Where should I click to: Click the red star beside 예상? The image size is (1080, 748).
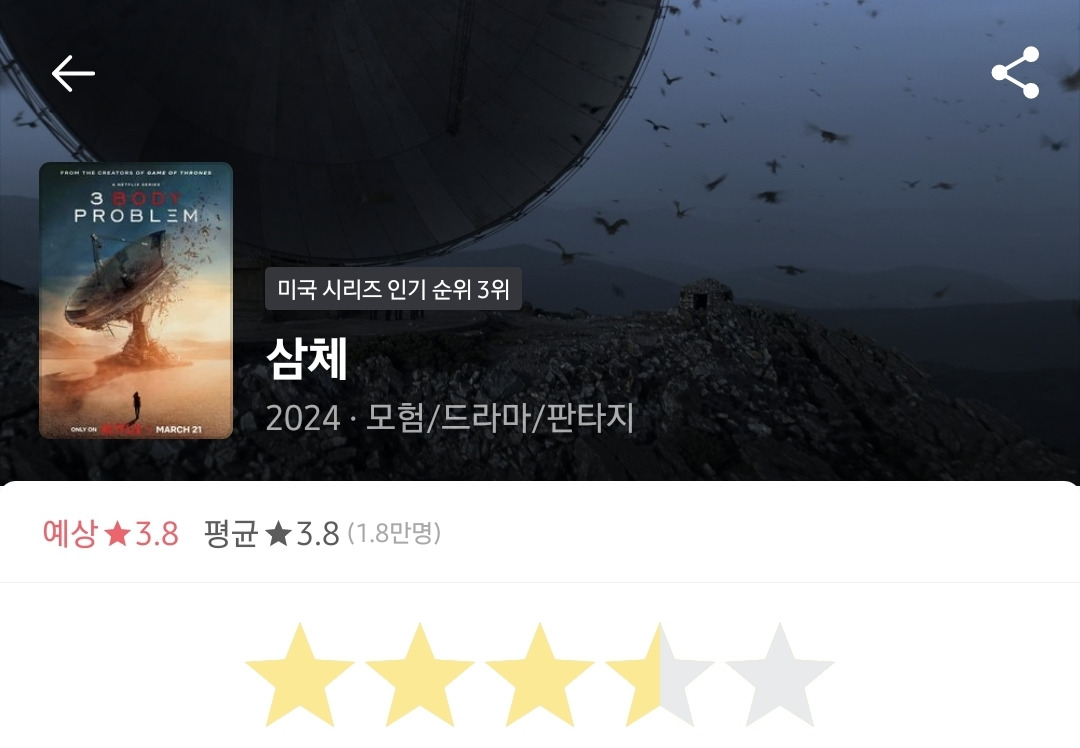tap(117, 534)
